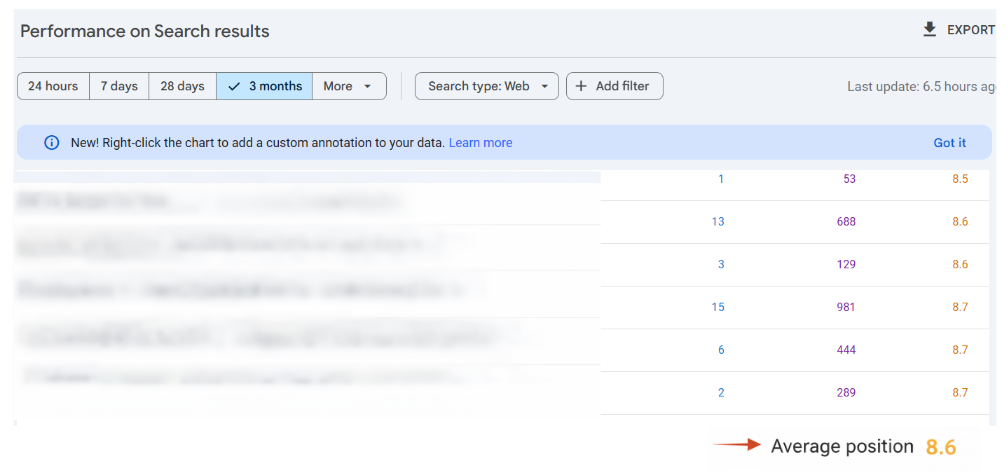The width and height of the screenshot is (1008, 472).
Task: Click the clicks value 3
Action: pyautogui.click(x=721, y=264)
